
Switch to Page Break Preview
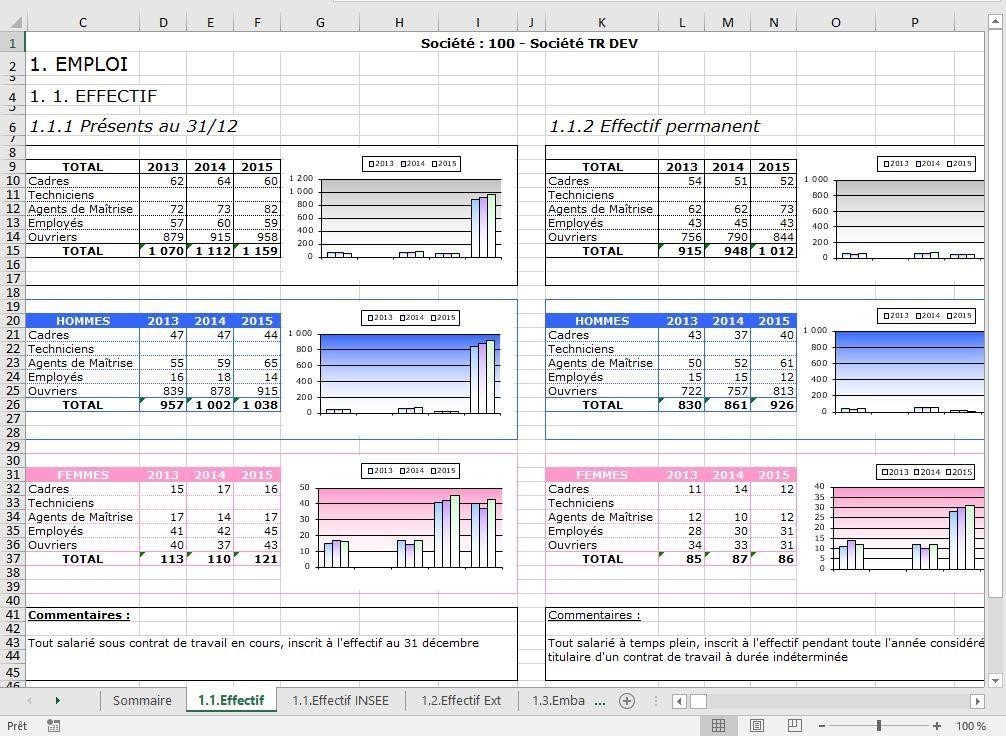pos(794,726)
